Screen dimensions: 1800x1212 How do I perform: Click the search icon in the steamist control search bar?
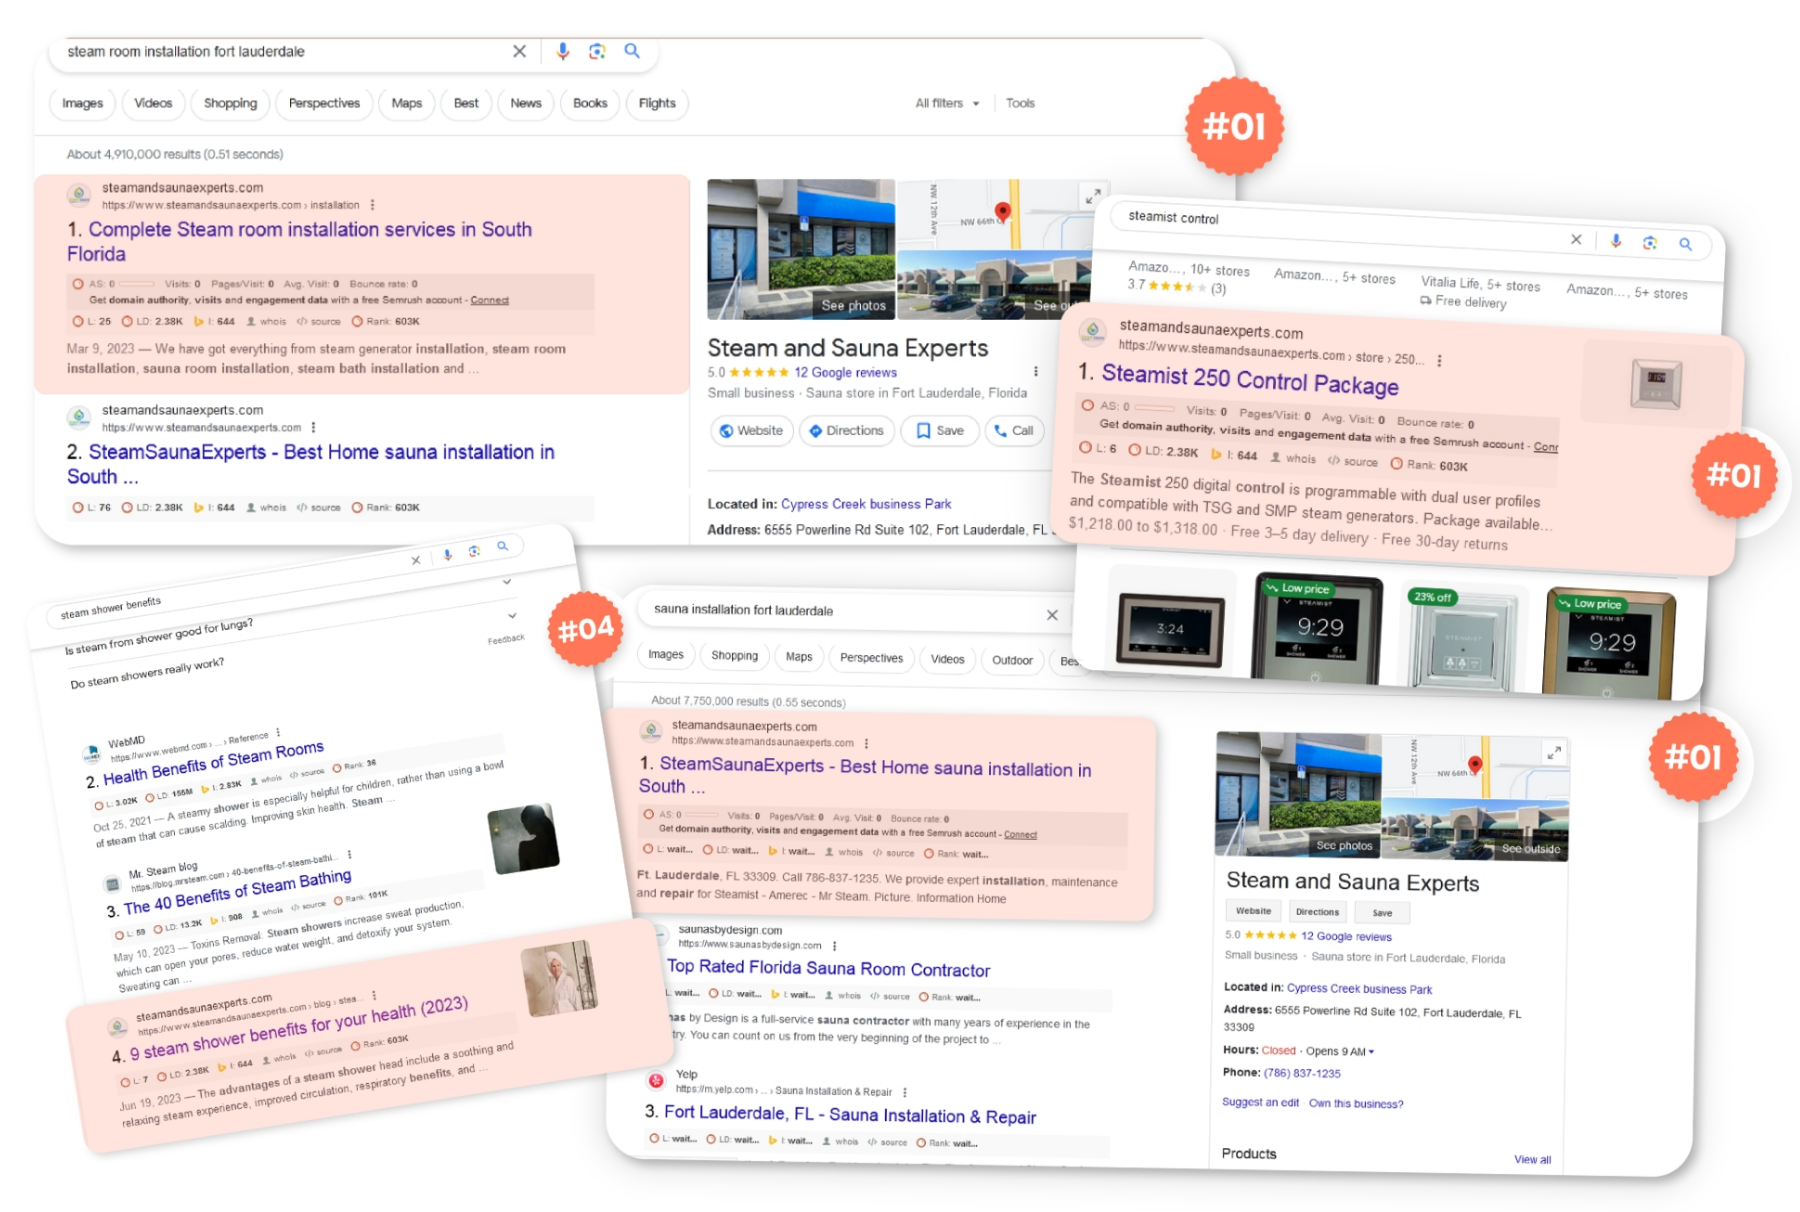pyautogui.click(x=1685, y=244)
